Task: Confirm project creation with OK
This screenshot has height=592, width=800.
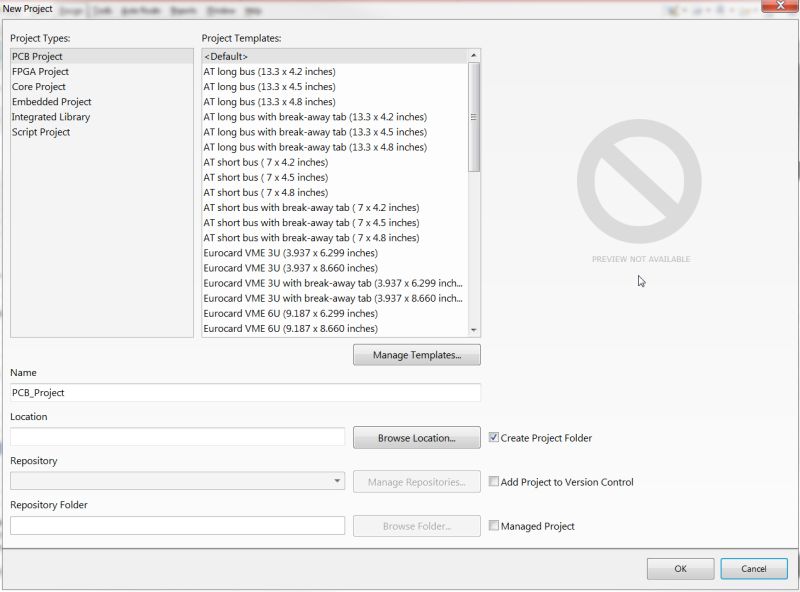Action: click(680, 568)
